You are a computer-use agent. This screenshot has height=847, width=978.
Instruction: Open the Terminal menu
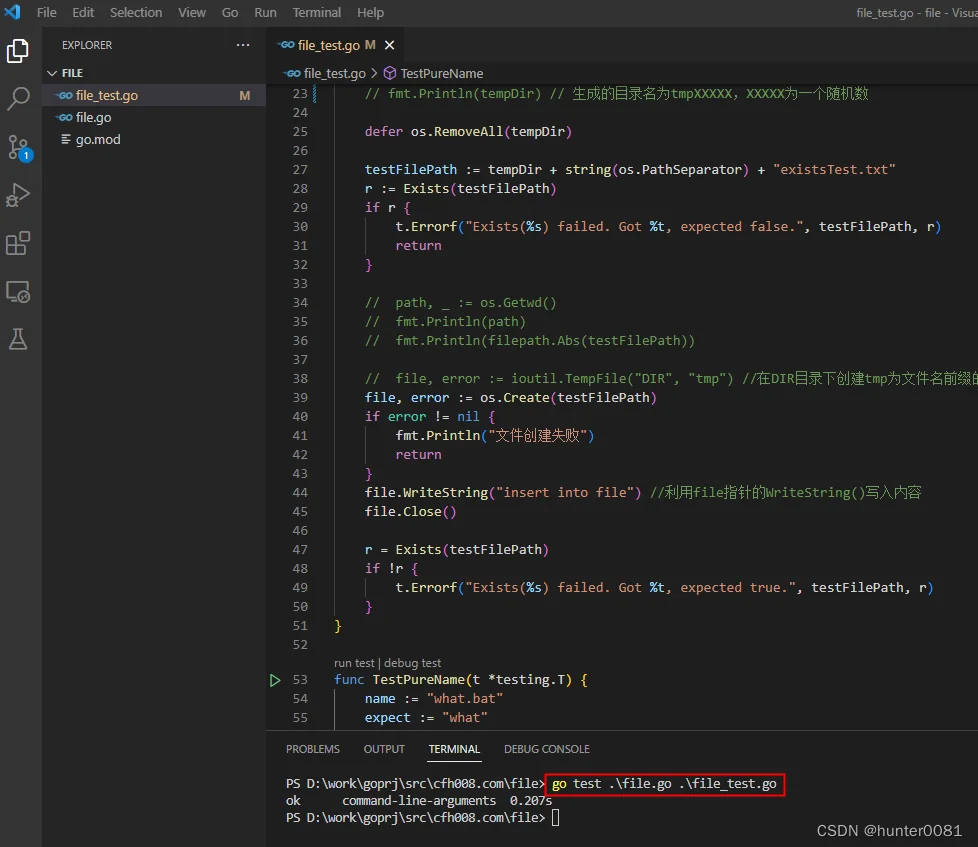(316, 12)
